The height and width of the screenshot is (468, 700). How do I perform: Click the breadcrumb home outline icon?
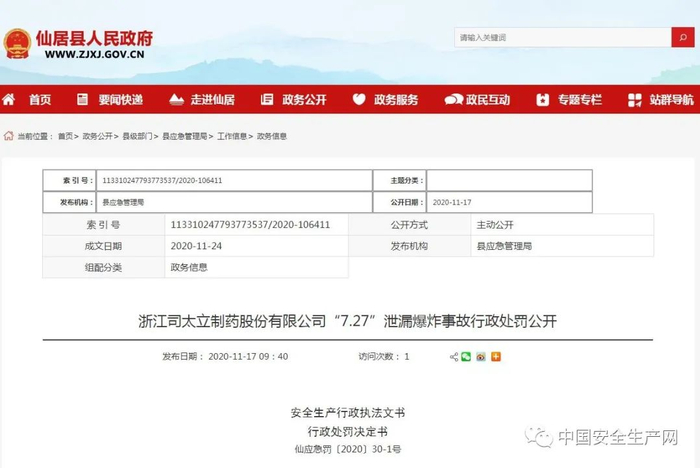tap(8, 136)
